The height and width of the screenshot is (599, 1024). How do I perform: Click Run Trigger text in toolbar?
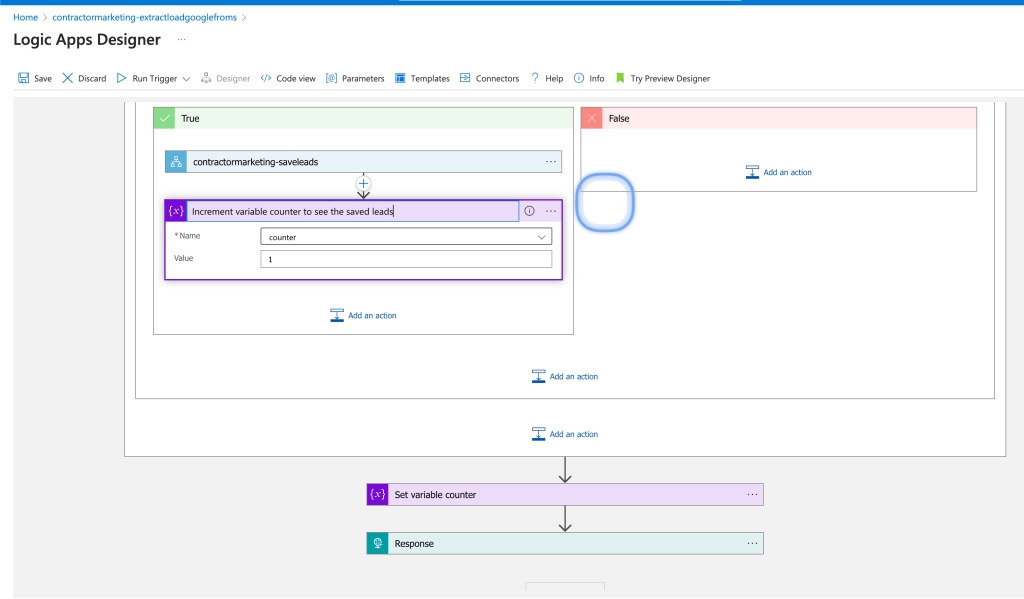point(155,78)
